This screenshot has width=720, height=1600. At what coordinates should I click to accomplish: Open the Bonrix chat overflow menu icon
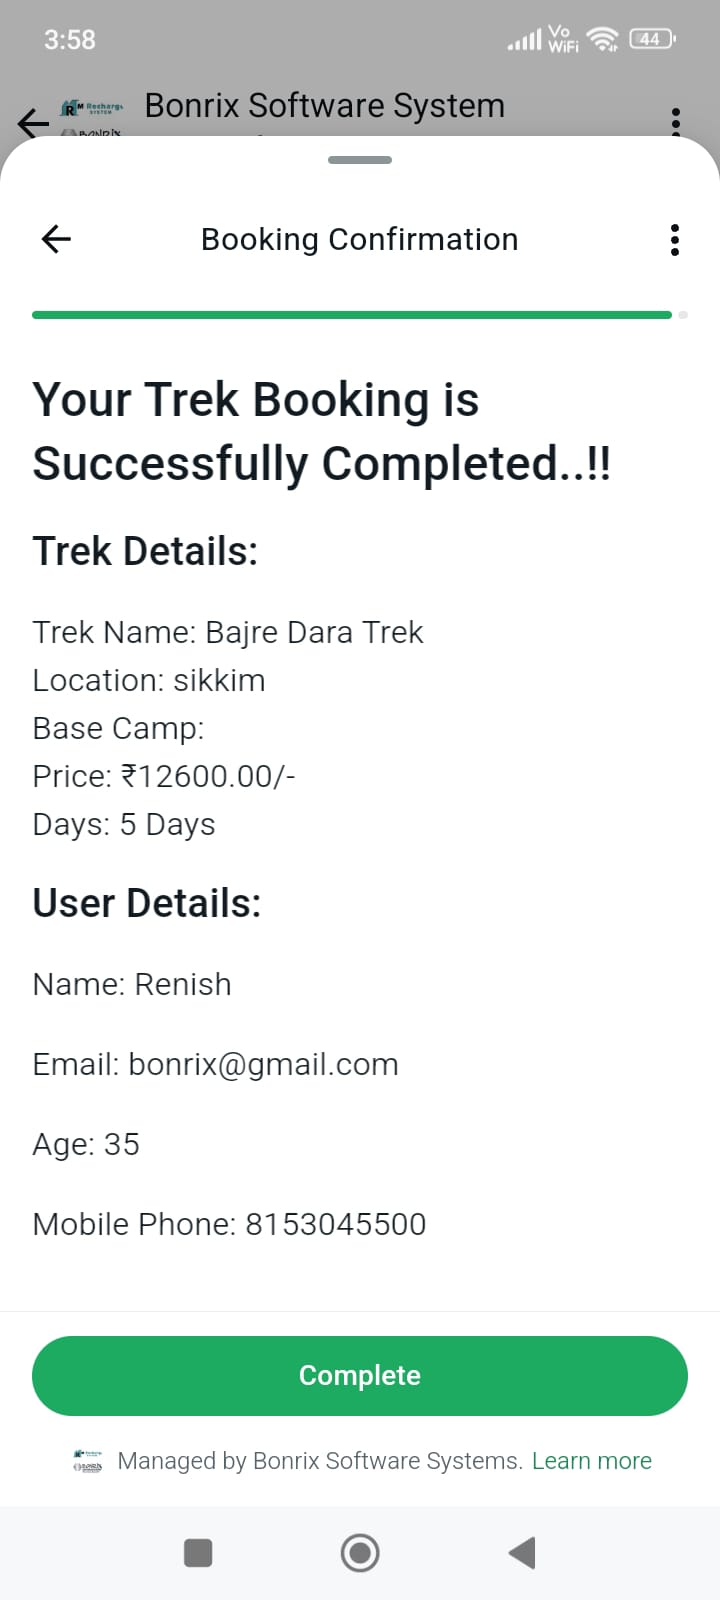pyautogui.click(x=676, y=120)
